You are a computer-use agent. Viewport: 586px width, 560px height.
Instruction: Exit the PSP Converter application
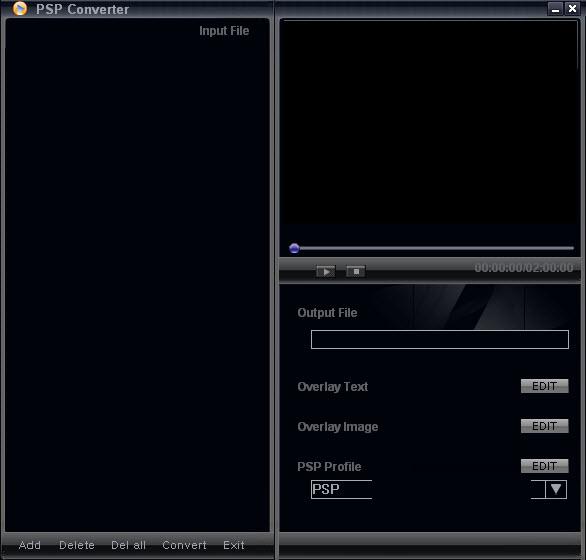(x=234, y=545)
